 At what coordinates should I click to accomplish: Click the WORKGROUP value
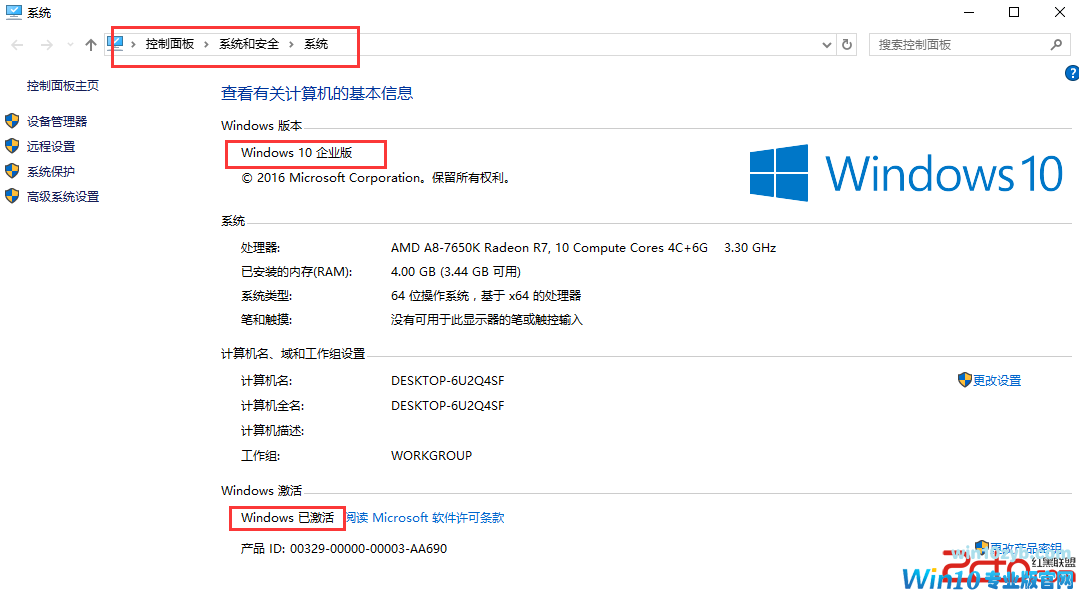click(x=431, y=455)
